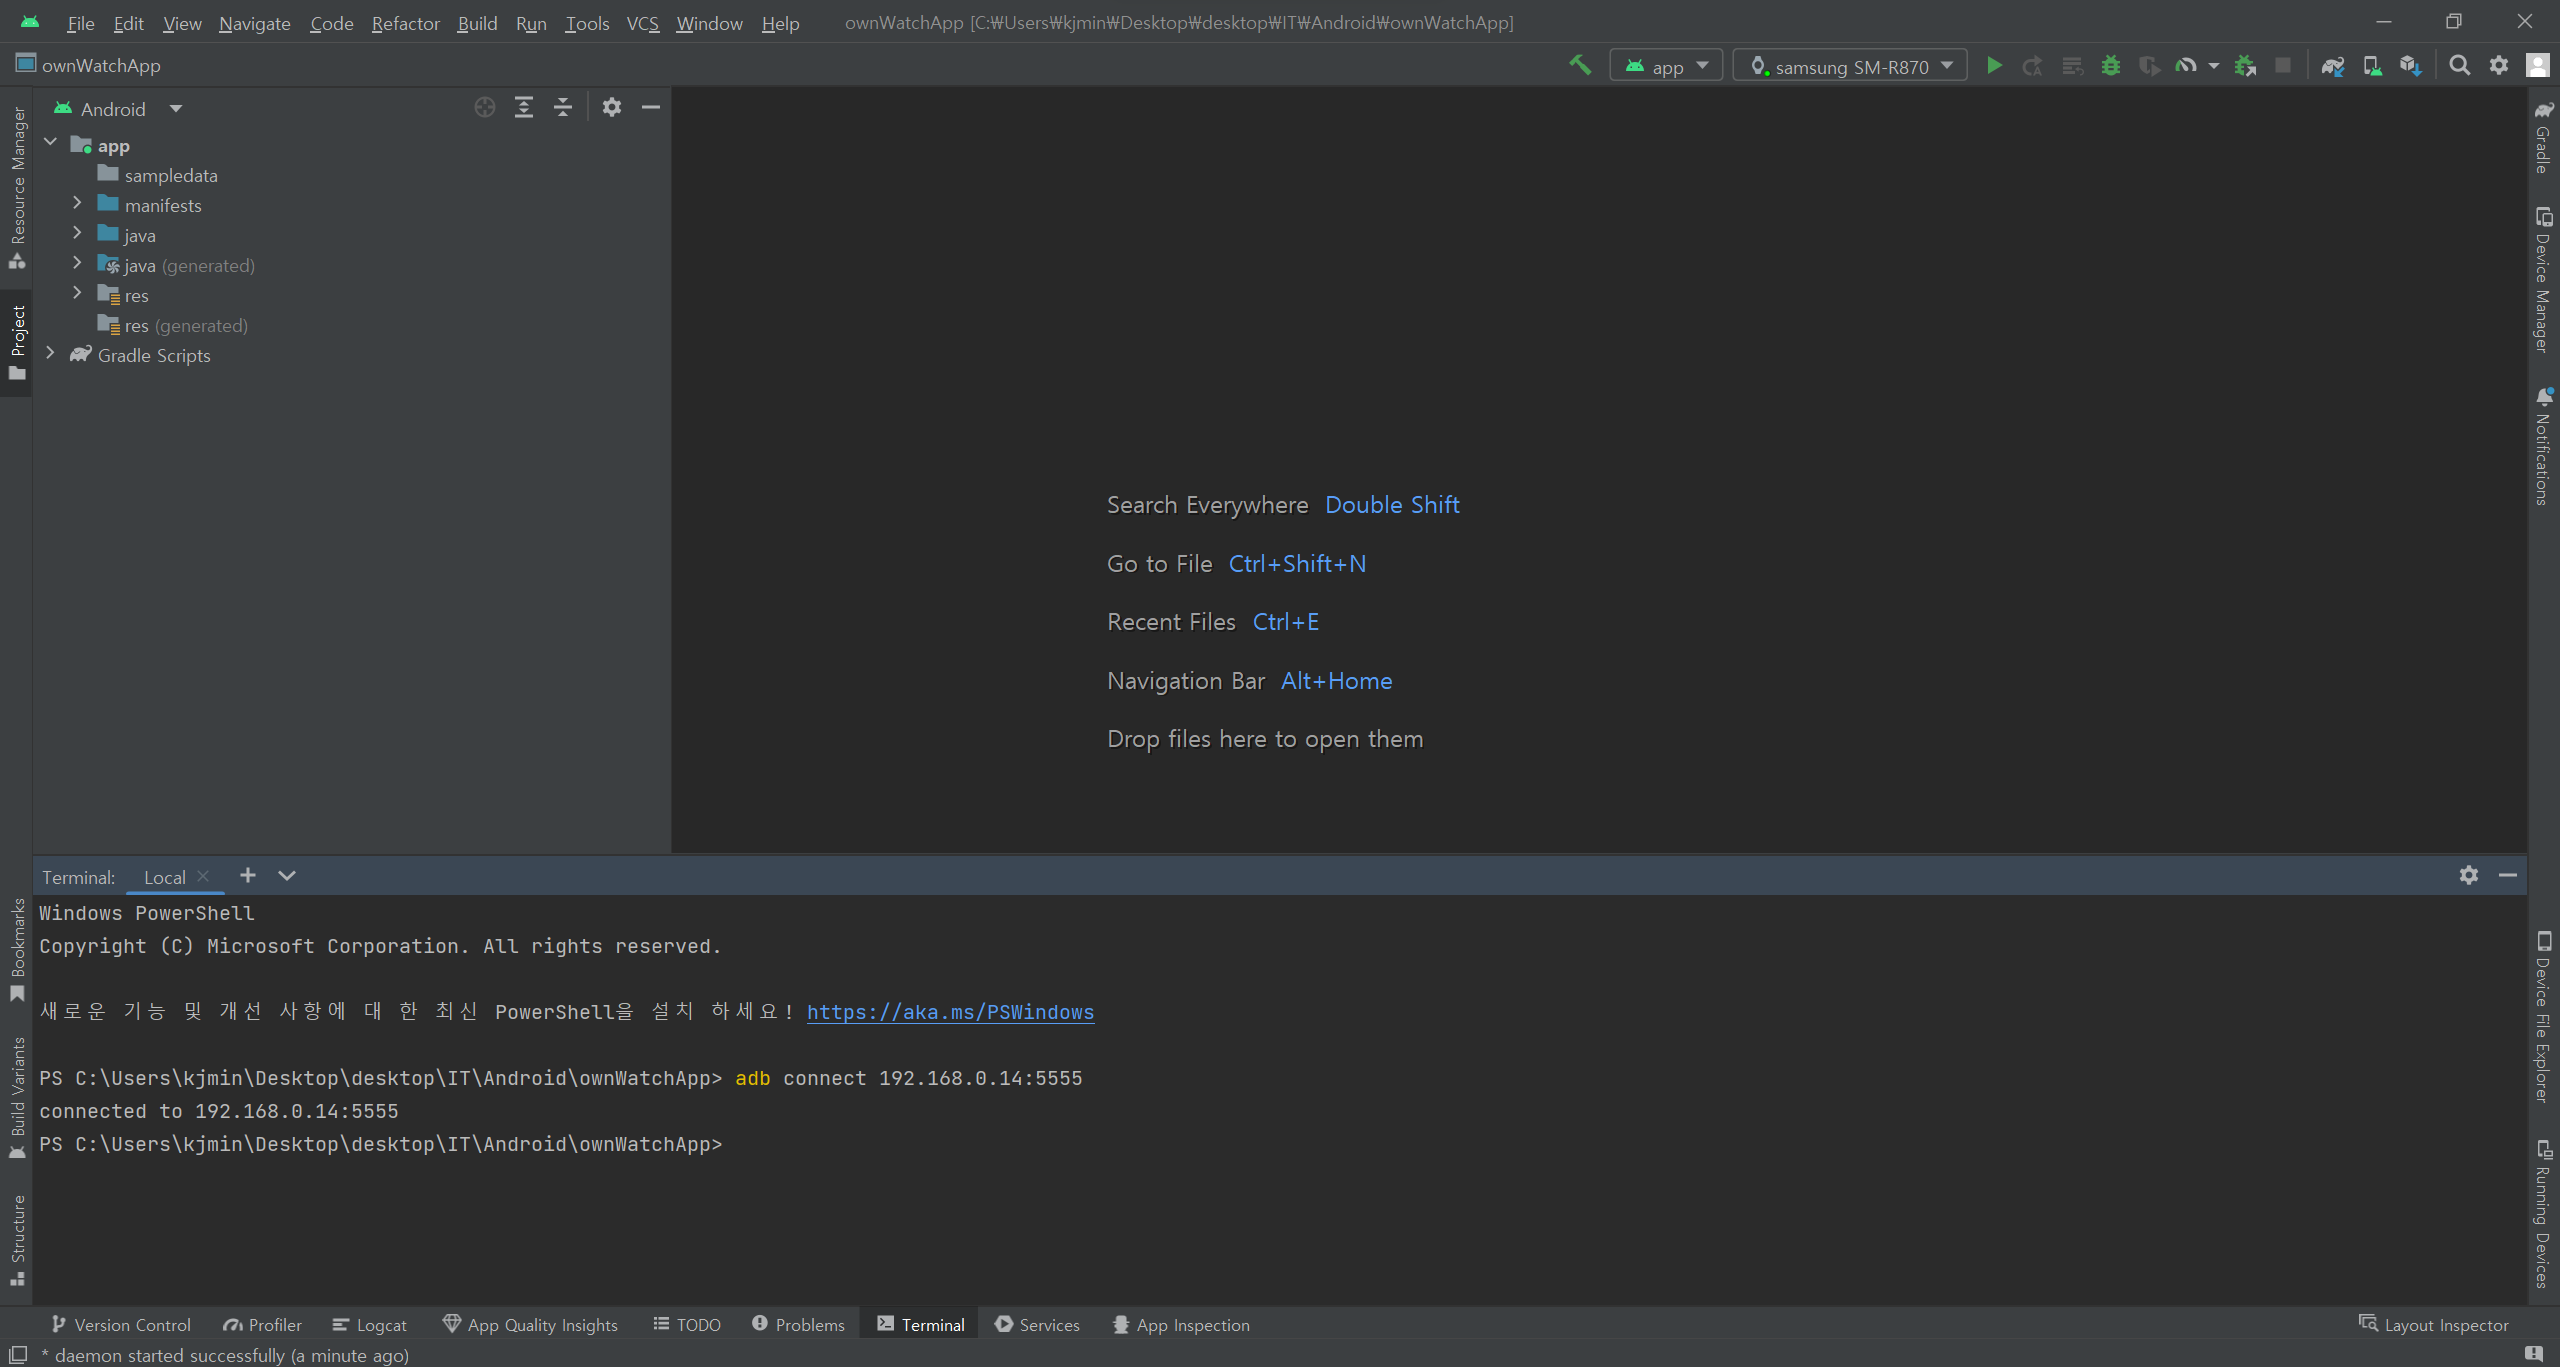Expand the manifests folder in project tree
Viewport: 2560px width, 1367px height.
pyautogui.click(x=77, y=204)
